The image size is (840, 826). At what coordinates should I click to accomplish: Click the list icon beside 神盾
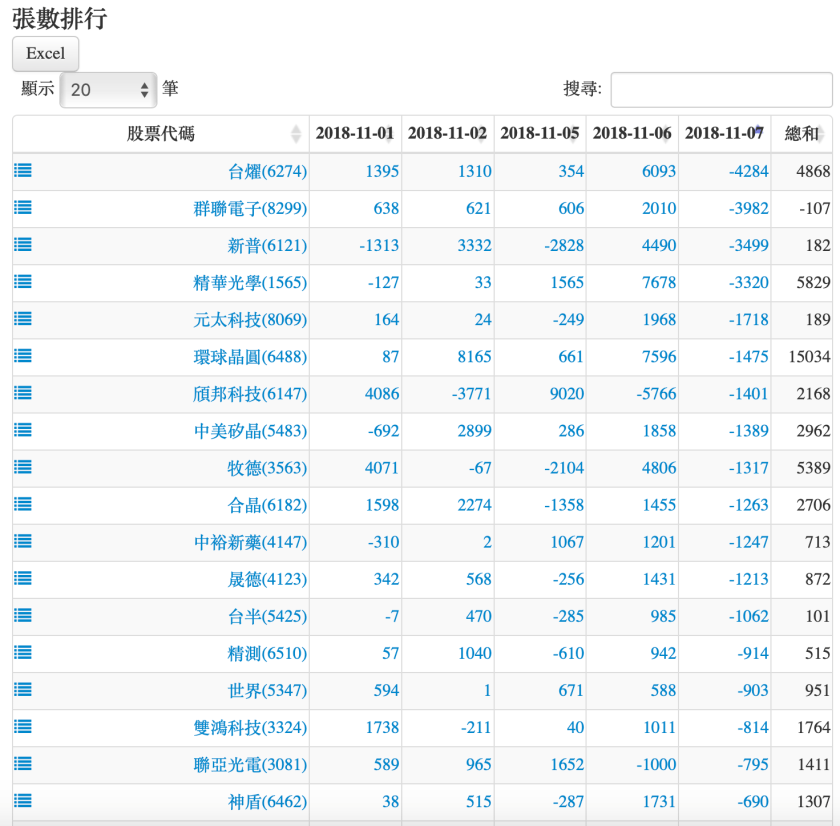21,801
